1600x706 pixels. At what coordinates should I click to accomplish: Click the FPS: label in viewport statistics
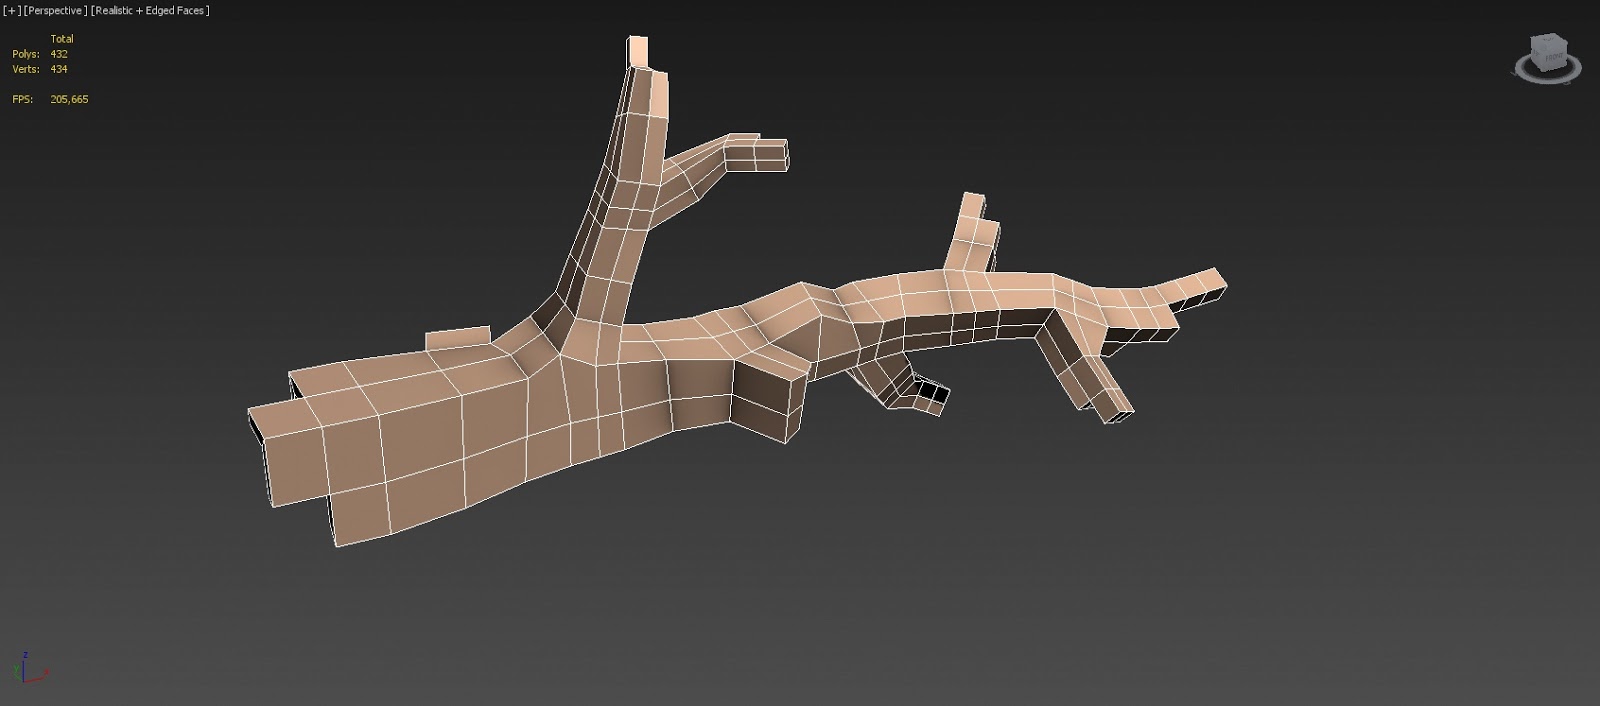[22, 99]
